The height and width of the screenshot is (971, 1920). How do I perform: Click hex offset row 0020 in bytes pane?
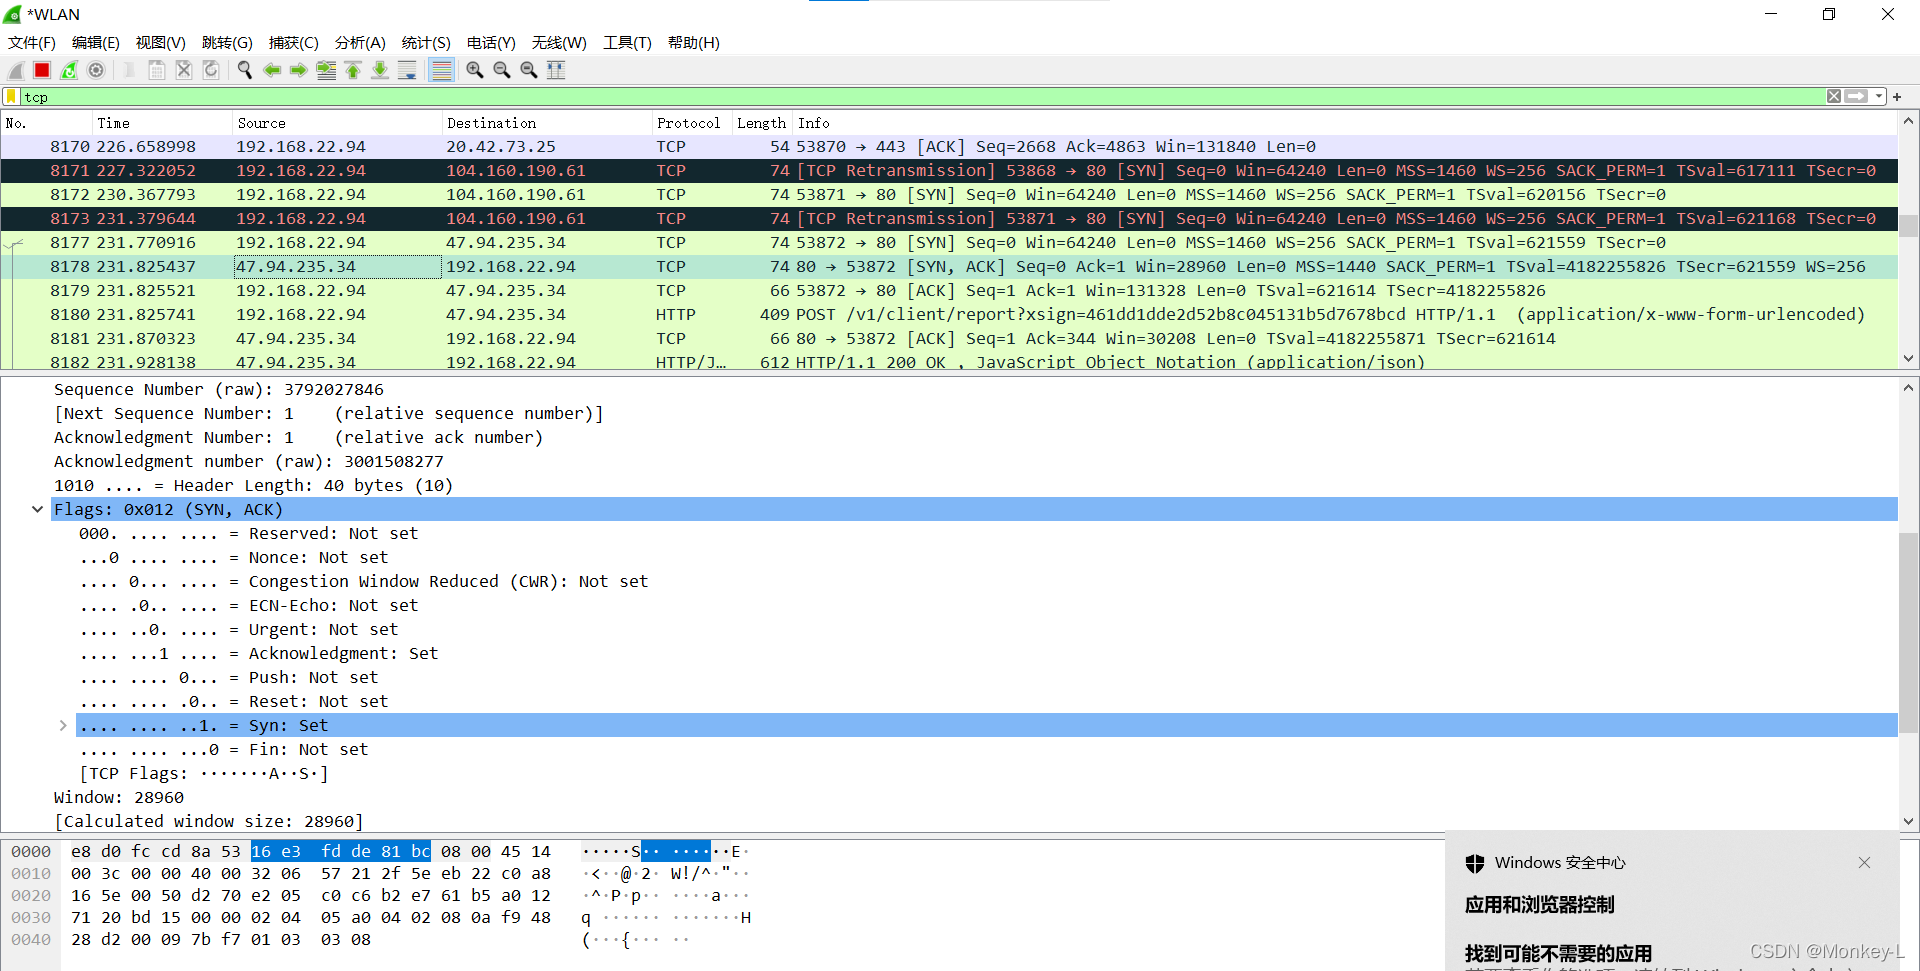[31, 895]
